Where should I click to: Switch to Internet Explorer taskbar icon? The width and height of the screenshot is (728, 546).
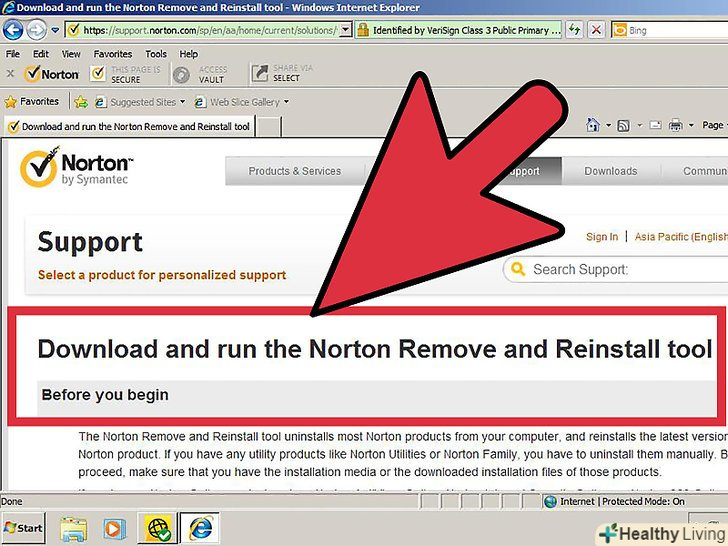[200, 528]
